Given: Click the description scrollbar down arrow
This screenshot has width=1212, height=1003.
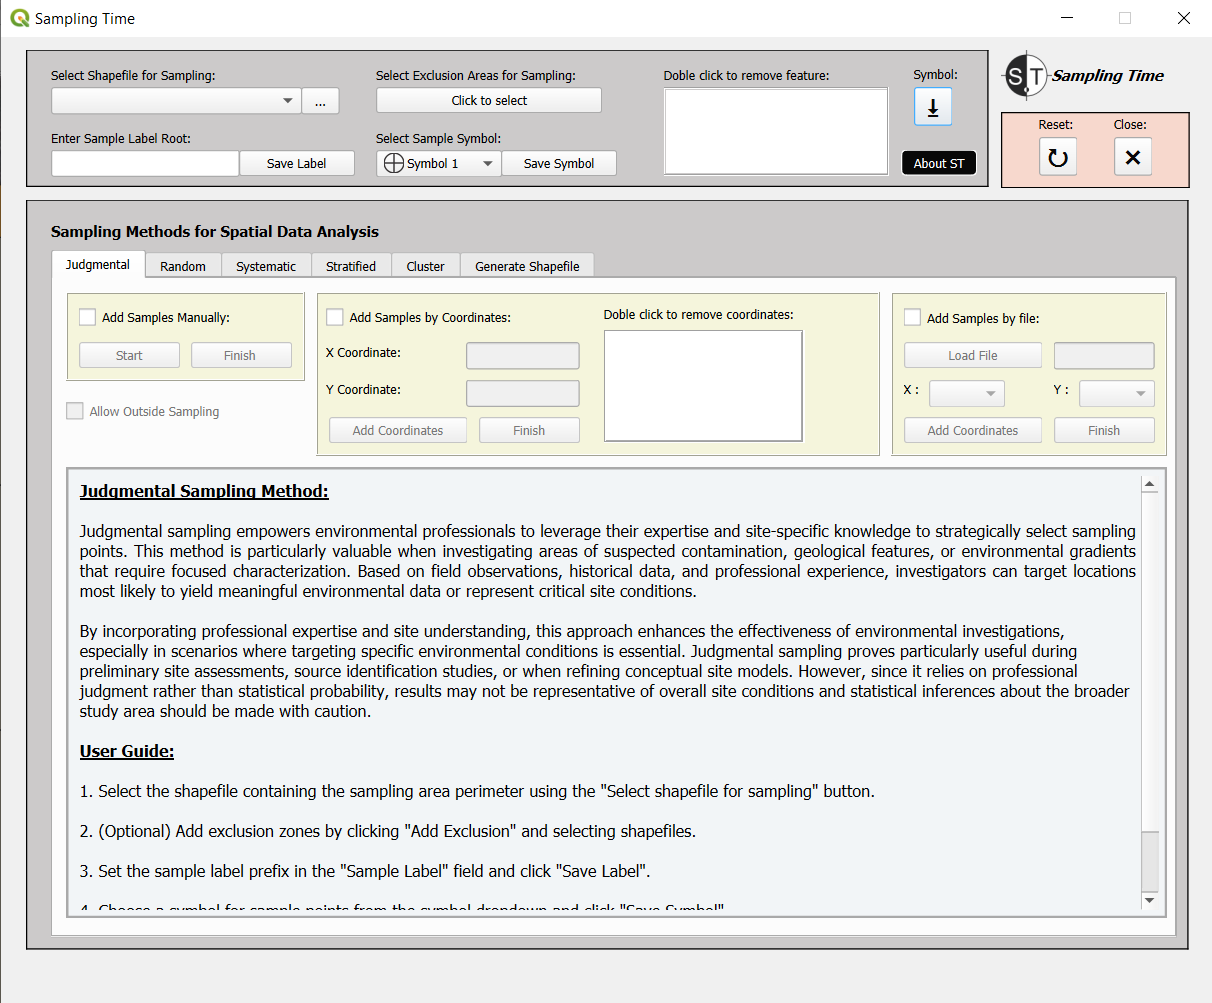Looking at the screenshot, I should tap(1149, 900).
